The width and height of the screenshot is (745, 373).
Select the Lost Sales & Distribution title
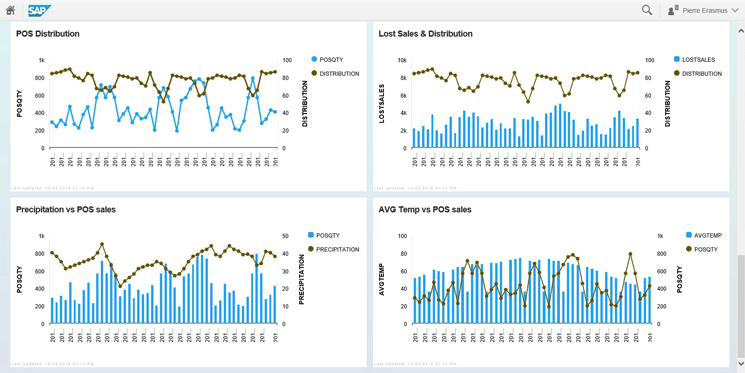(425, 34)
